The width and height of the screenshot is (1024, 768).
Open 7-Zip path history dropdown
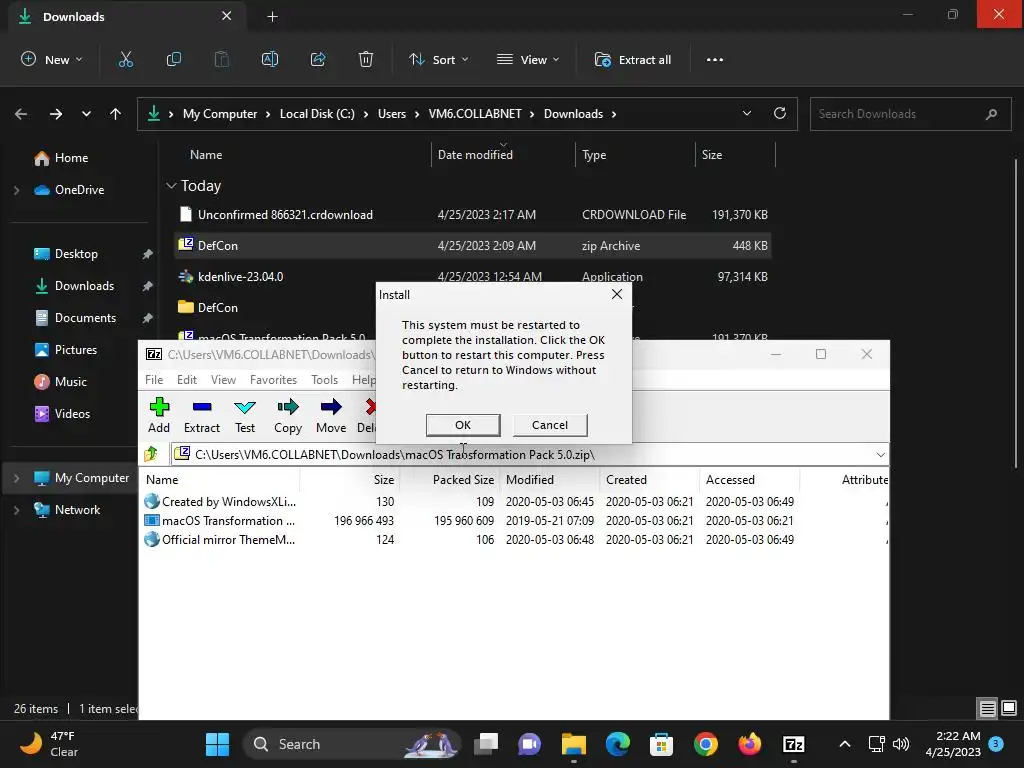(x=880, y=455)
